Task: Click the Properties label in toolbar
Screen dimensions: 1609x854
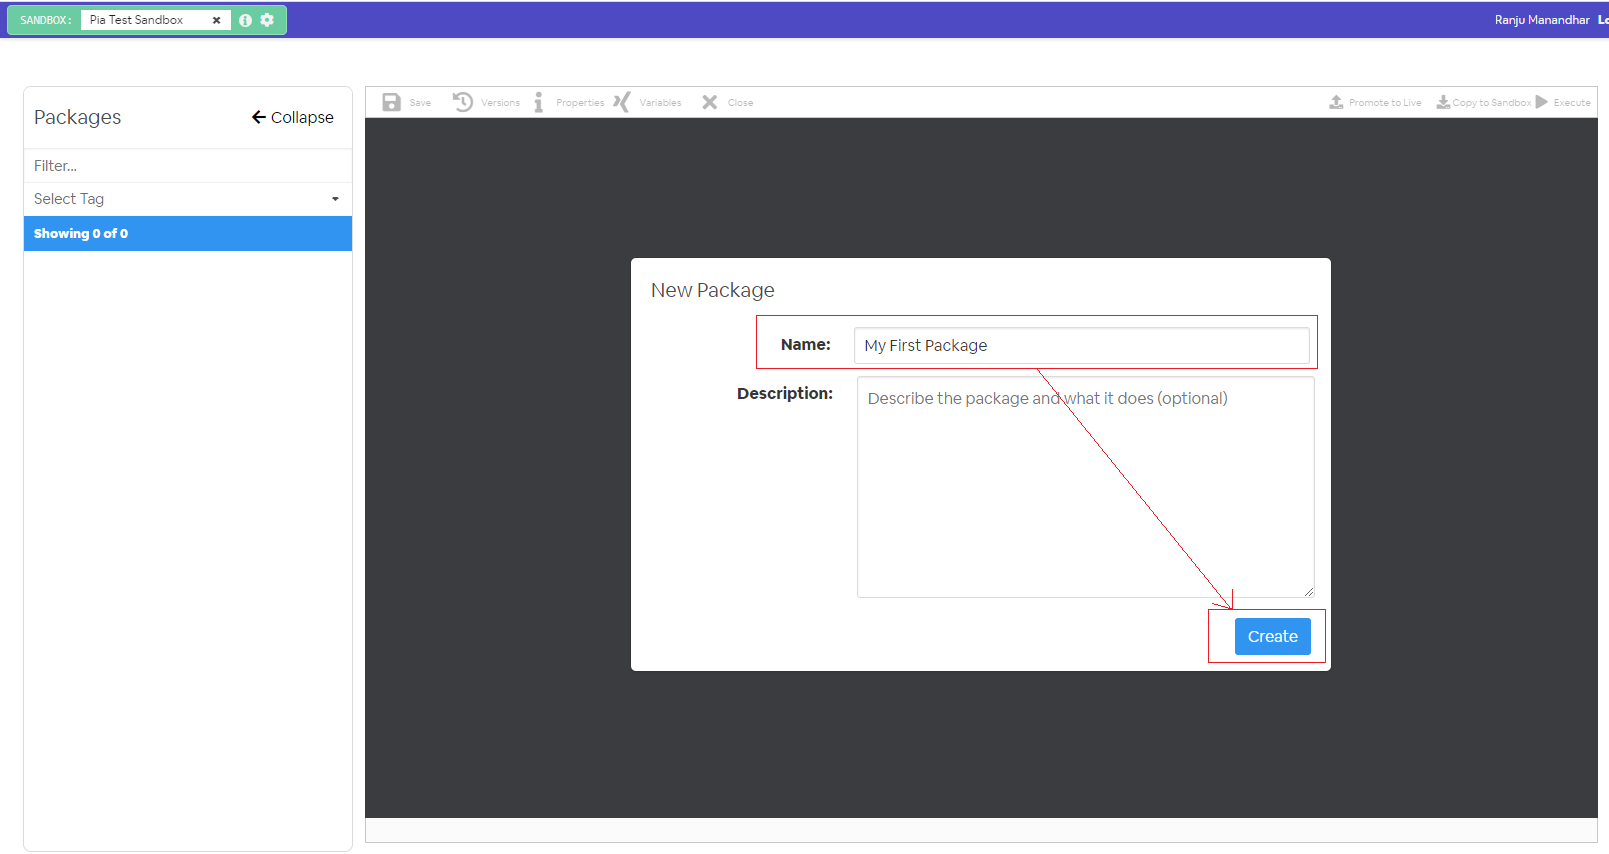Action: click(580, 103)
